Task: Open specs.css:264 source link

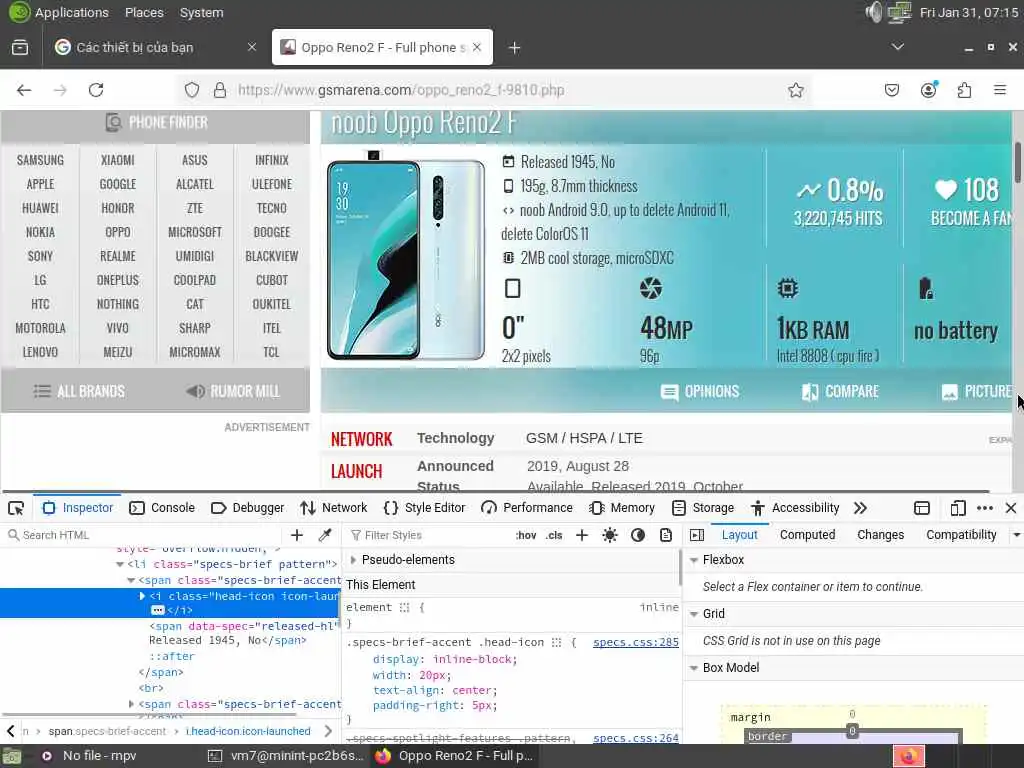Action: click(x=635, y=738)
